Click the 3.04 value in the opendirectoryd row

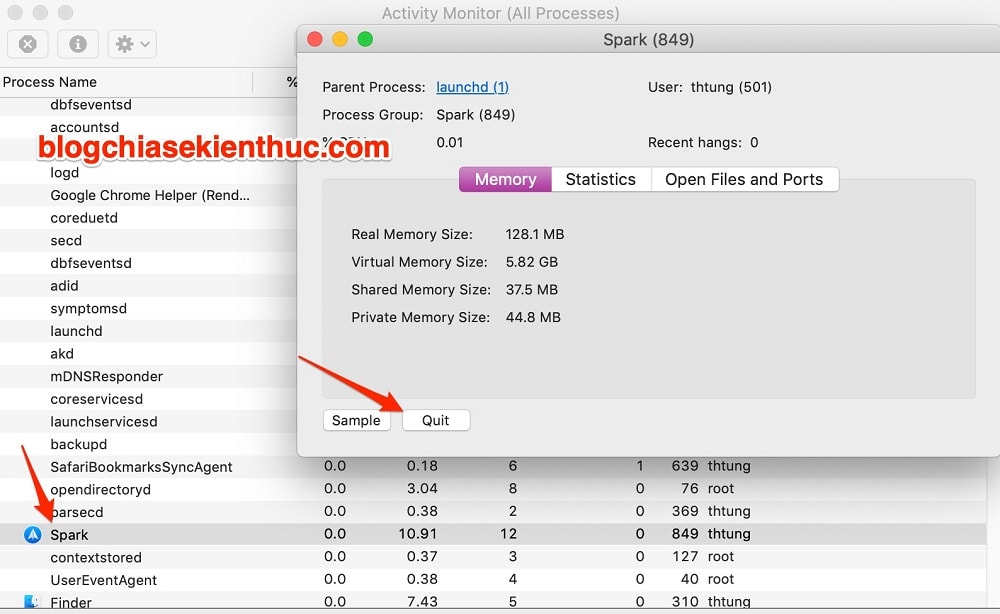pyautogui.click(x=422, y=488)
